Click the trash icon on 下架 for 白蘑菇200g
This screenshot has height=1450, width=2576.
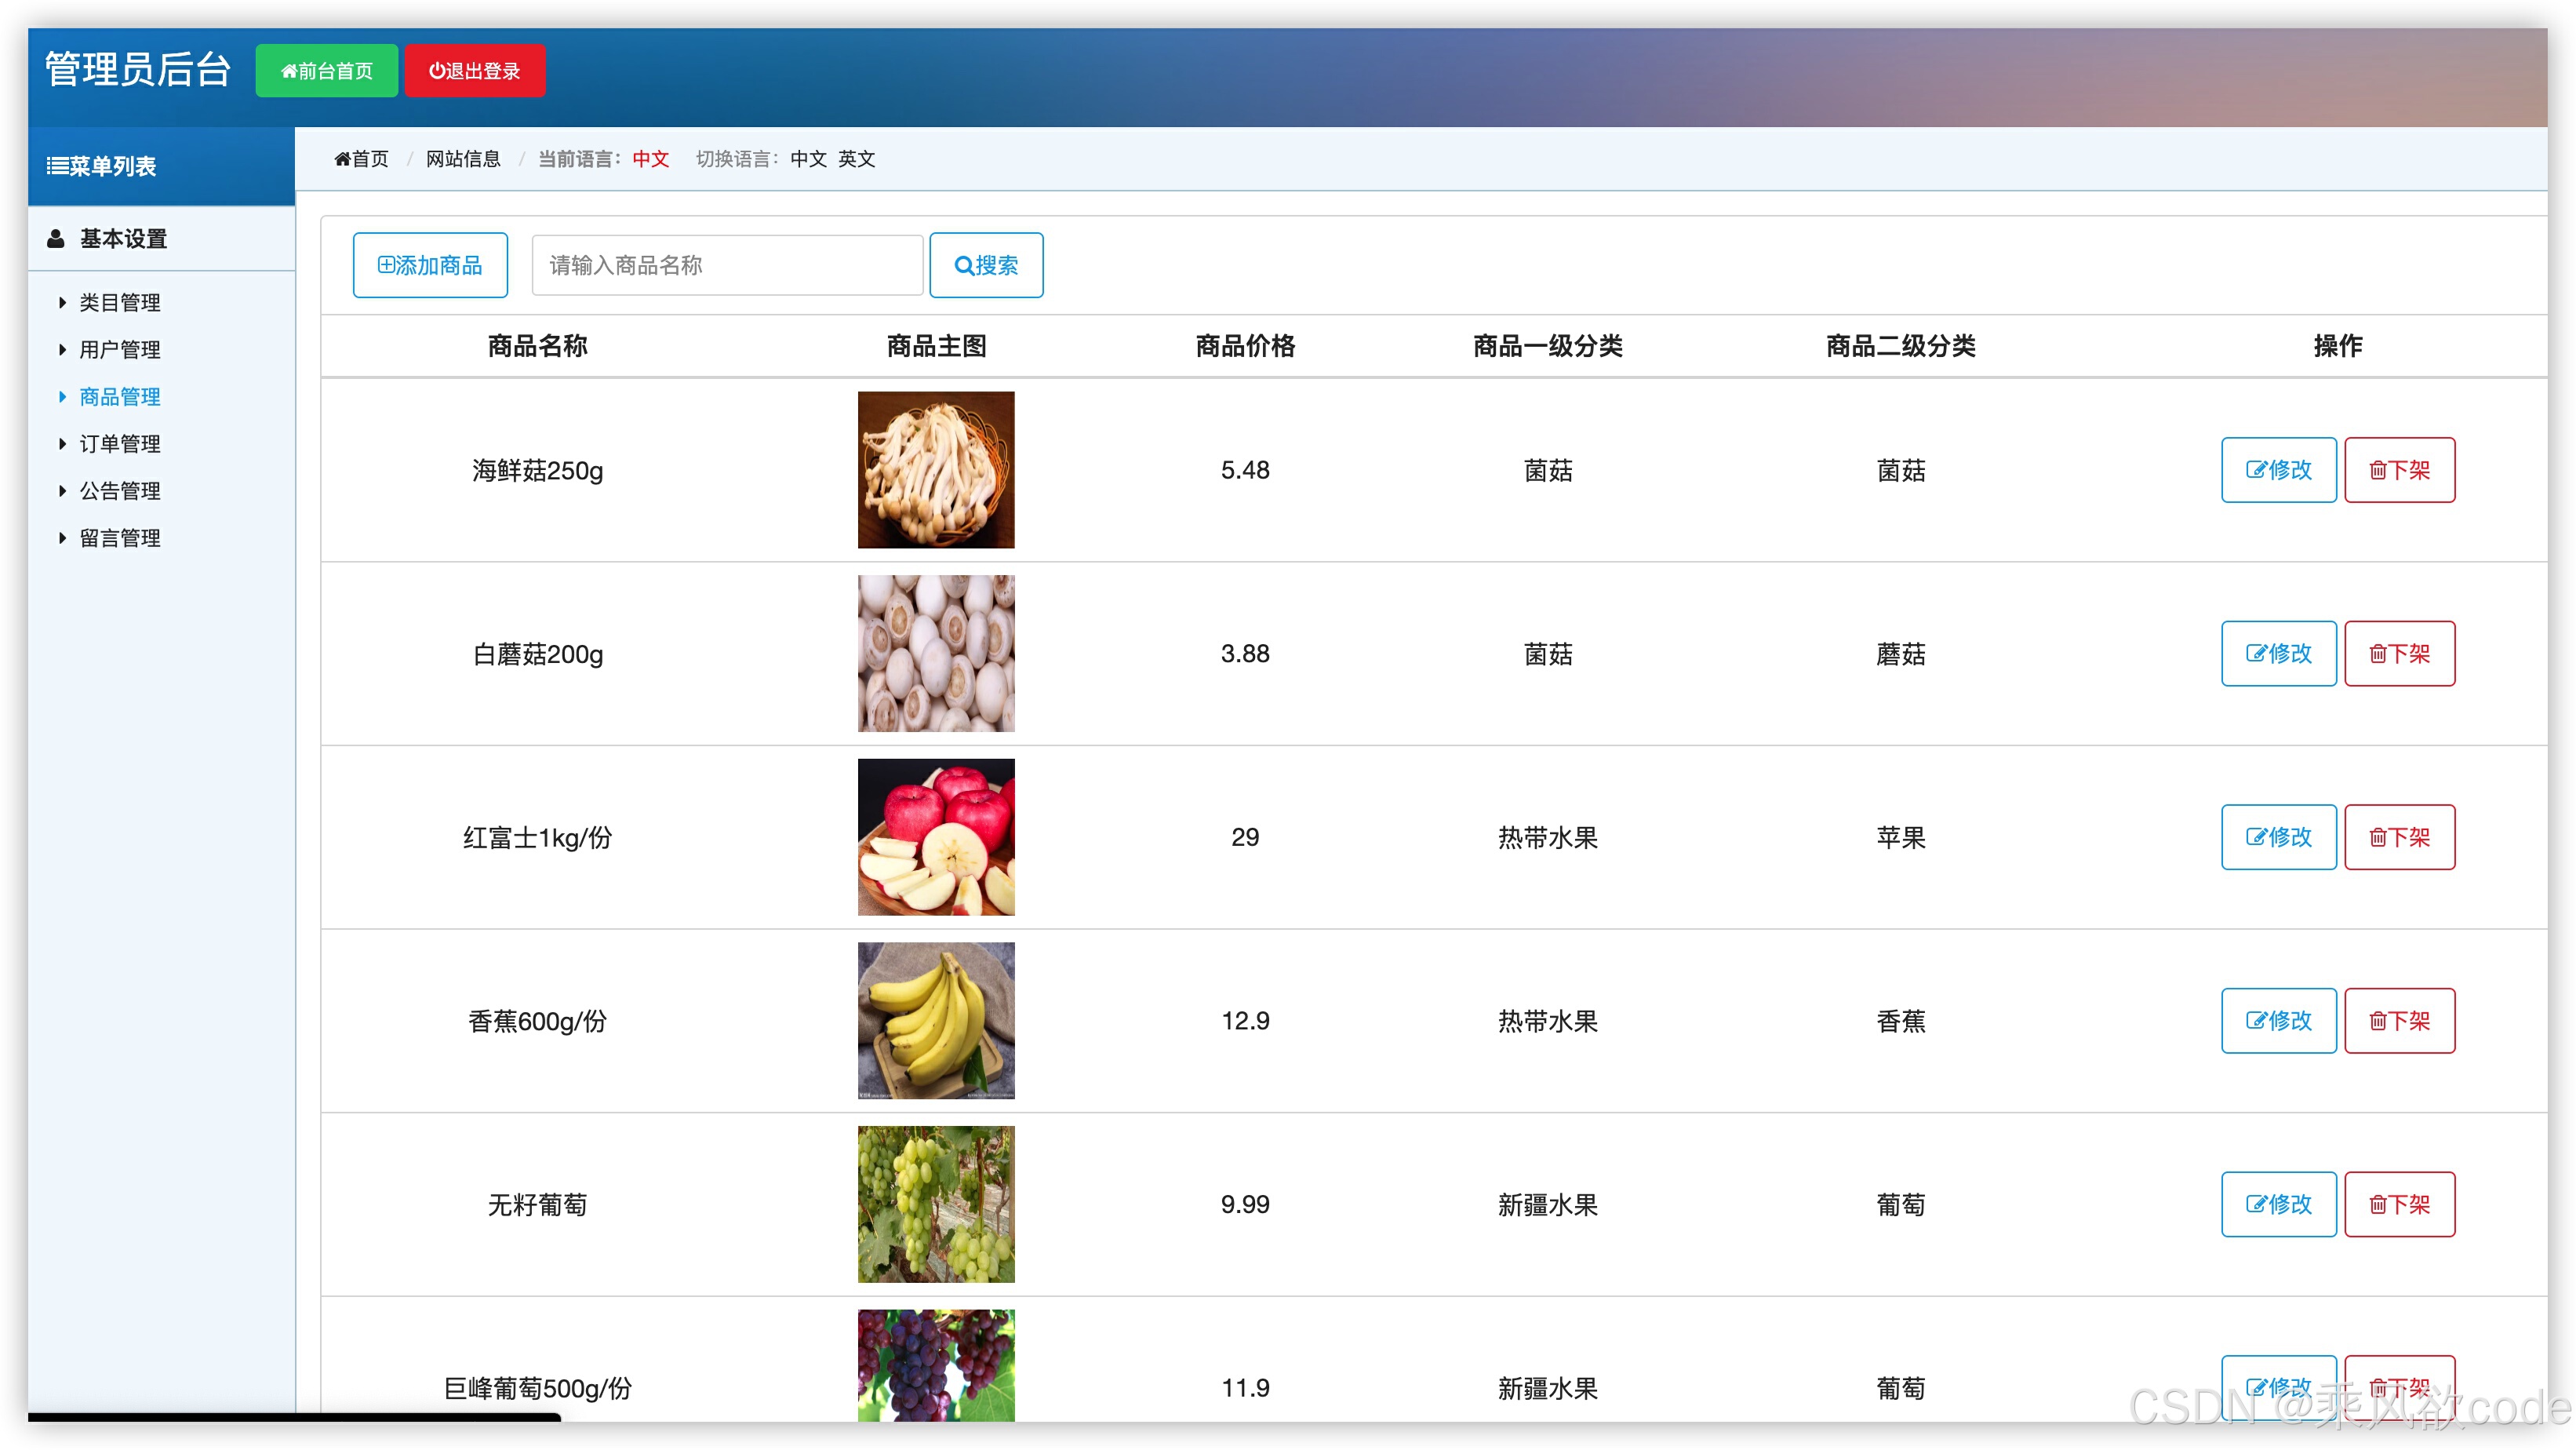point(2378,653)
